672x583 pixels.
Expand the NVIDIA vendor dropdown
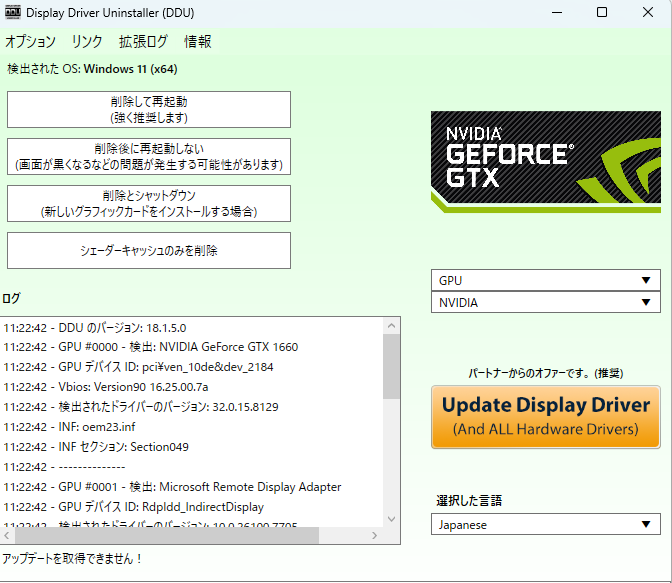point(546,302)
